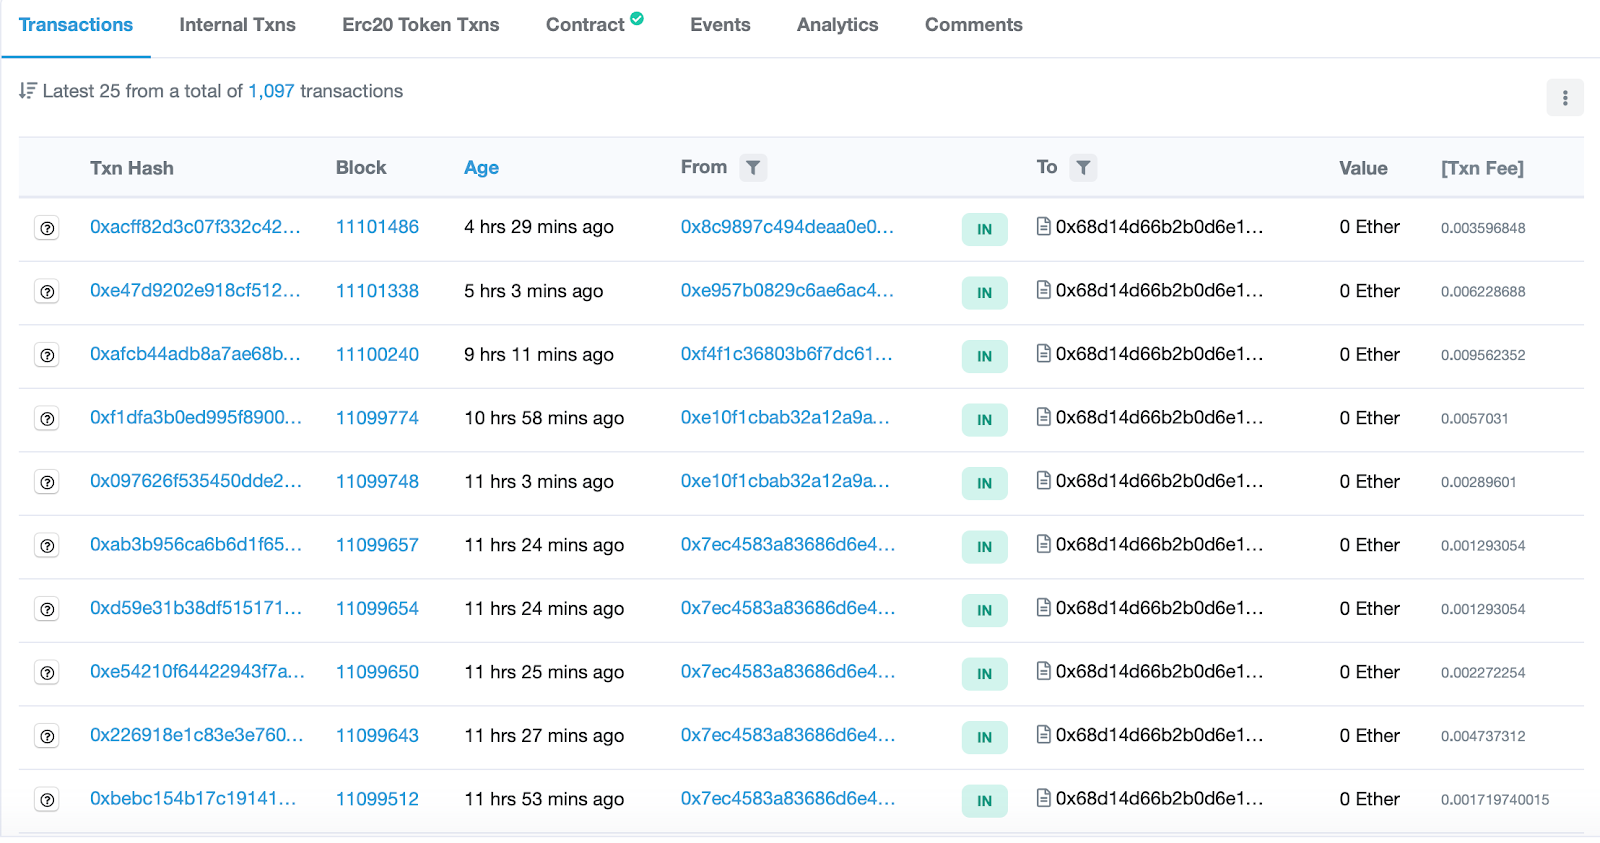This screenshot has height=843, width=1600.
Task: Select '4 hrs 29 mins ago' age cell
Action: pos(539,227)
